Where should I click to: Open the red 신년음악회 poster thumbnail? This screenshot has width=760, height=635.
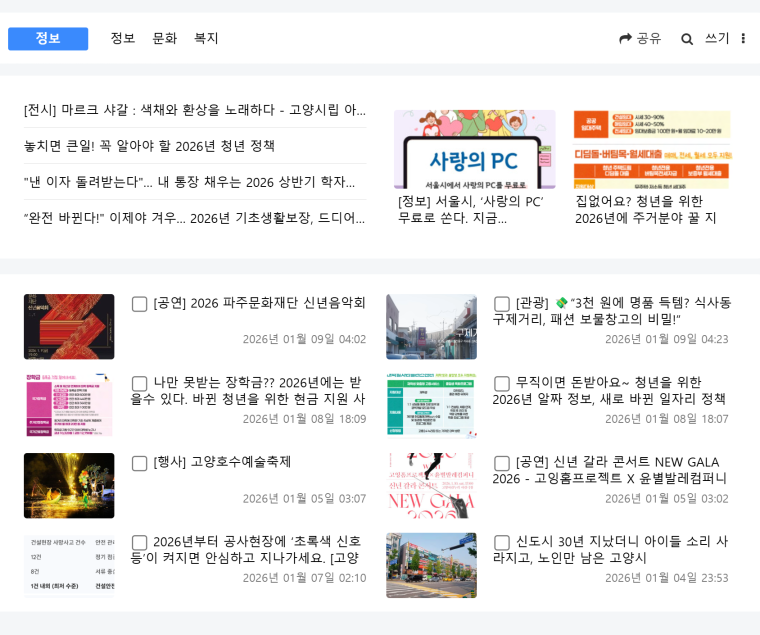pos(69,327)
